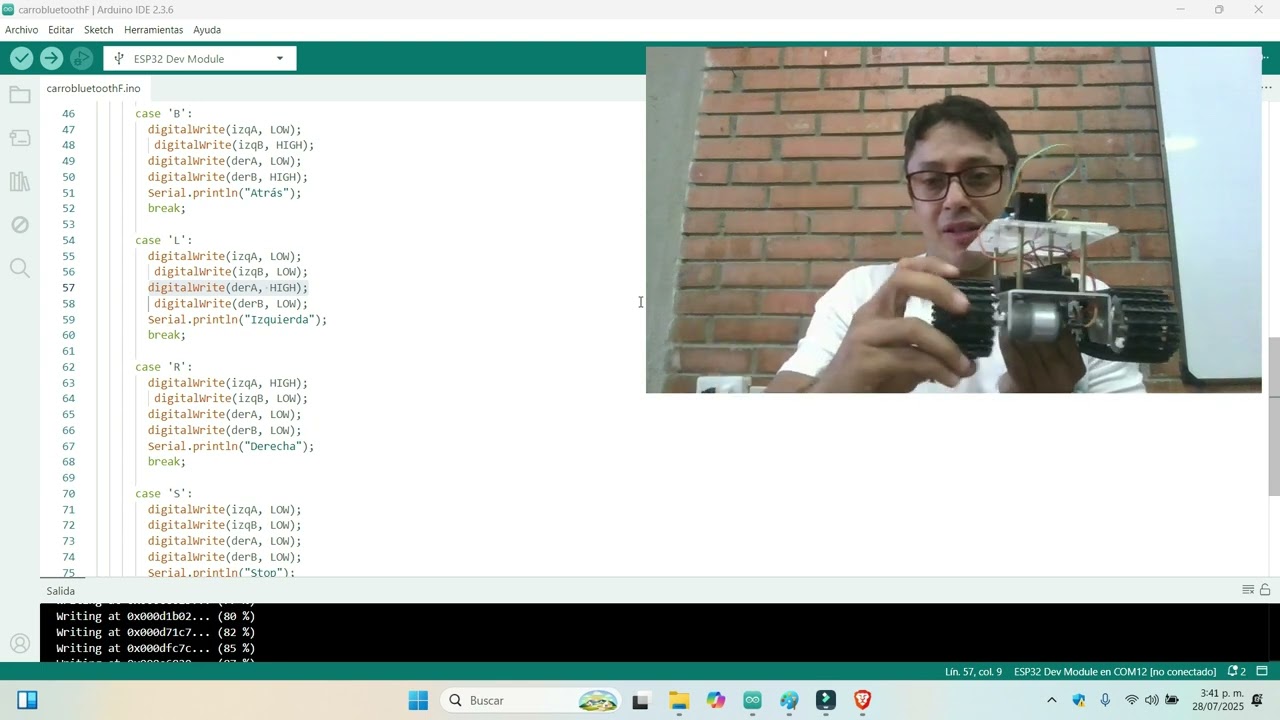Open the widgets panel icon on taskbar
The image size is (1280, 720).
[x=27, y=700]
